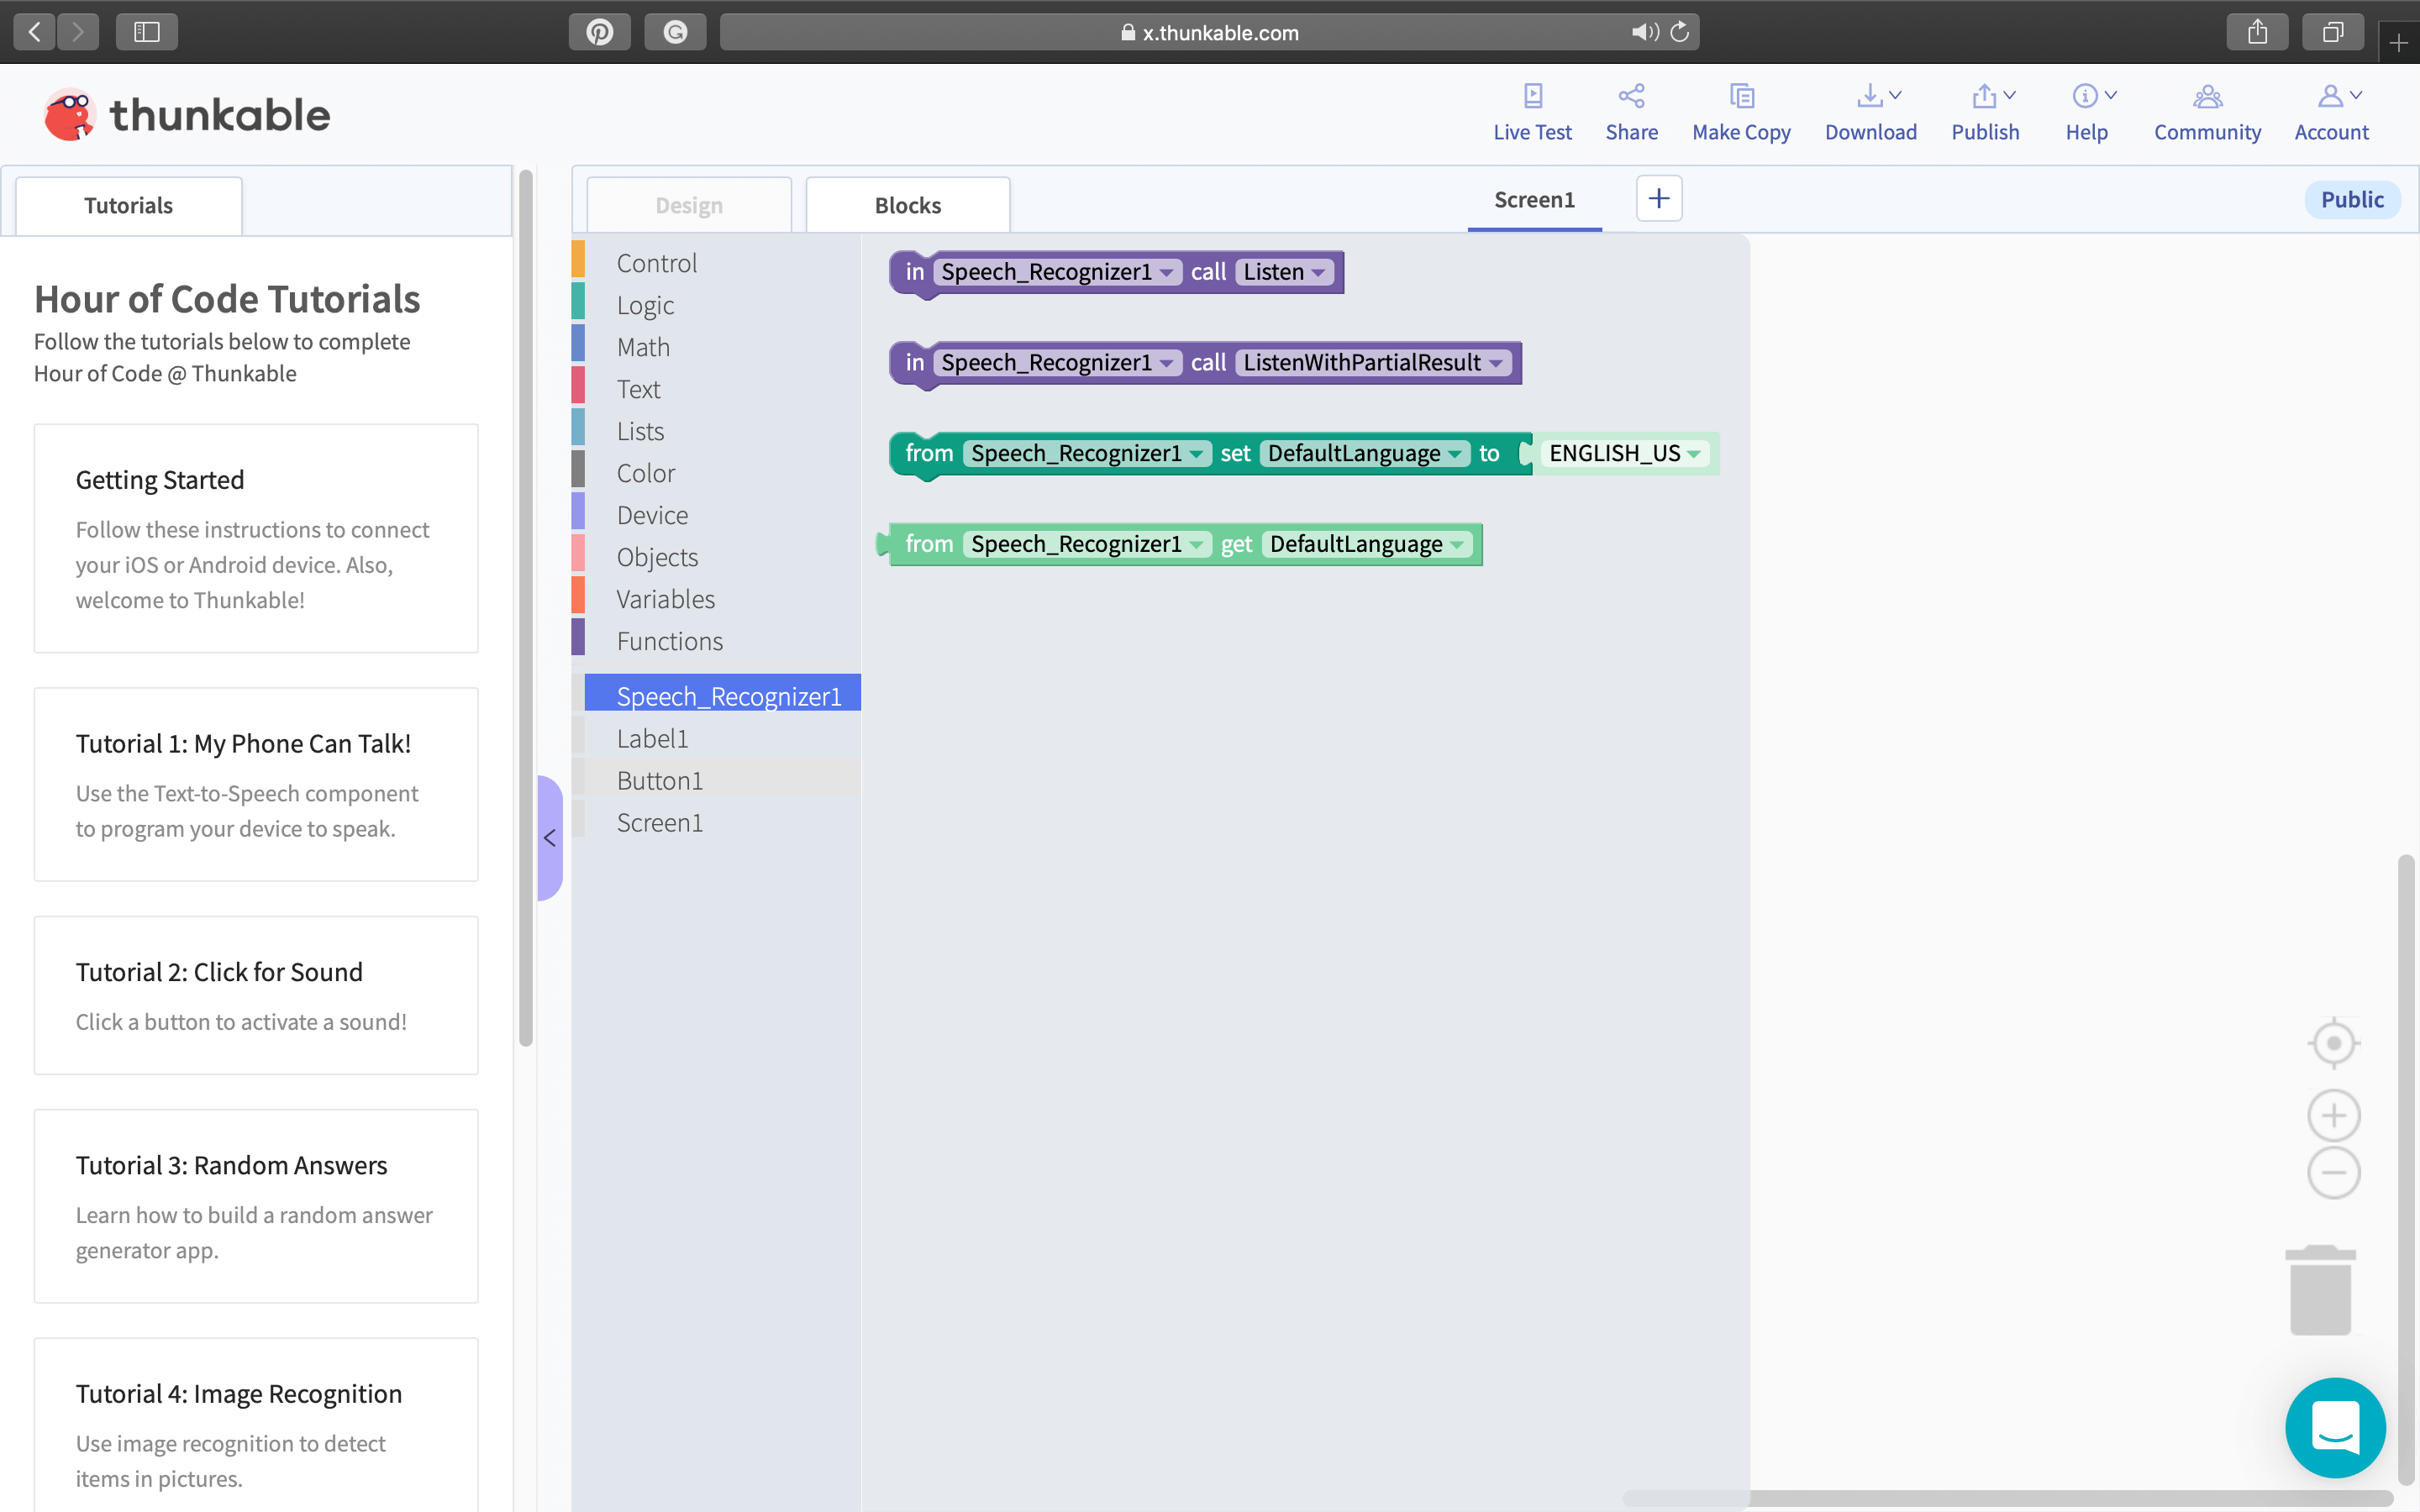Center workspace with the crosshair icon

point(2333,1043)
